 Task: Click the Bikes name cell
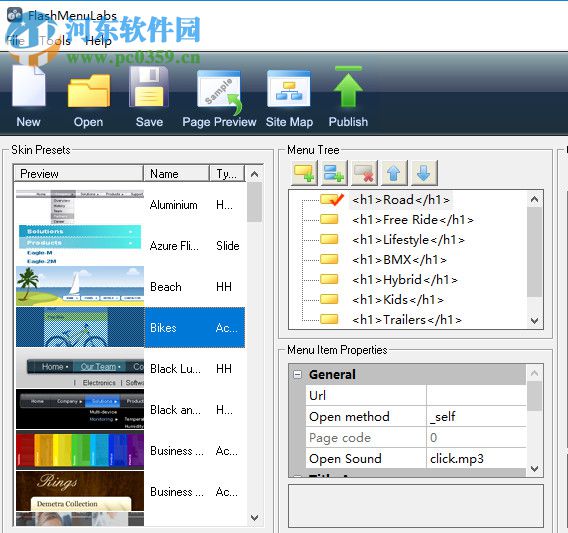click(x=177, y=328)
